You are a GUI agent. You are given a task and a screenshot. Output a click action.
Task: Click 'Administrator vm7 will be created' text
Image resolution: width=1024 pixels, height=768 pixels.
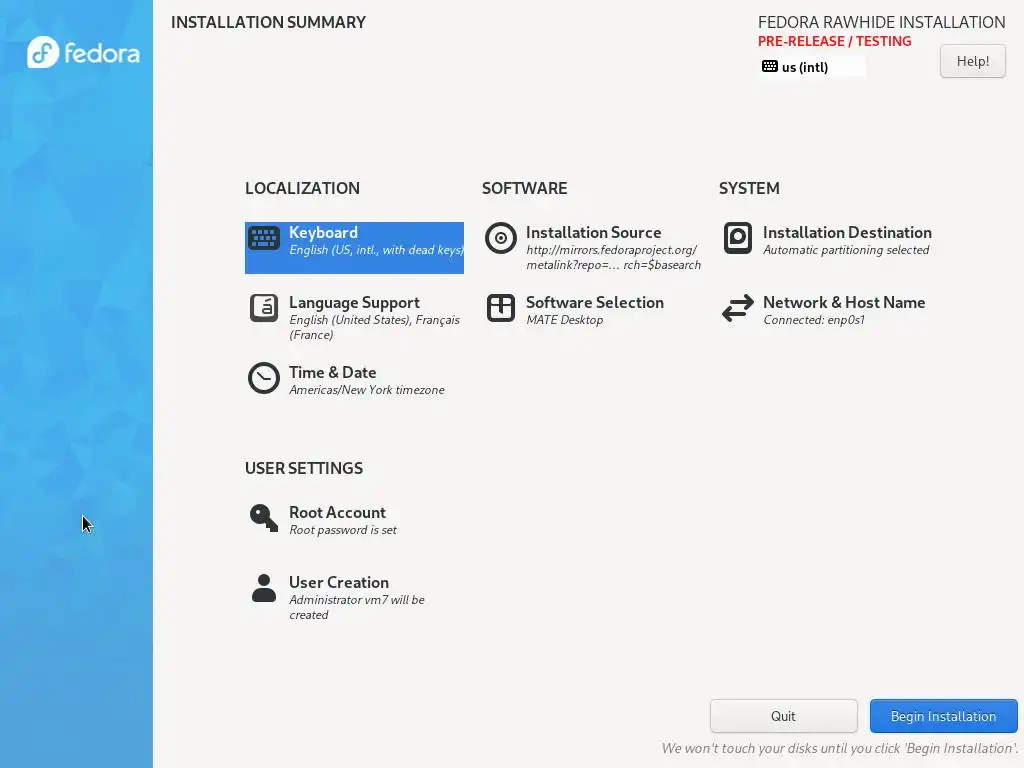(x=357, y=607)
